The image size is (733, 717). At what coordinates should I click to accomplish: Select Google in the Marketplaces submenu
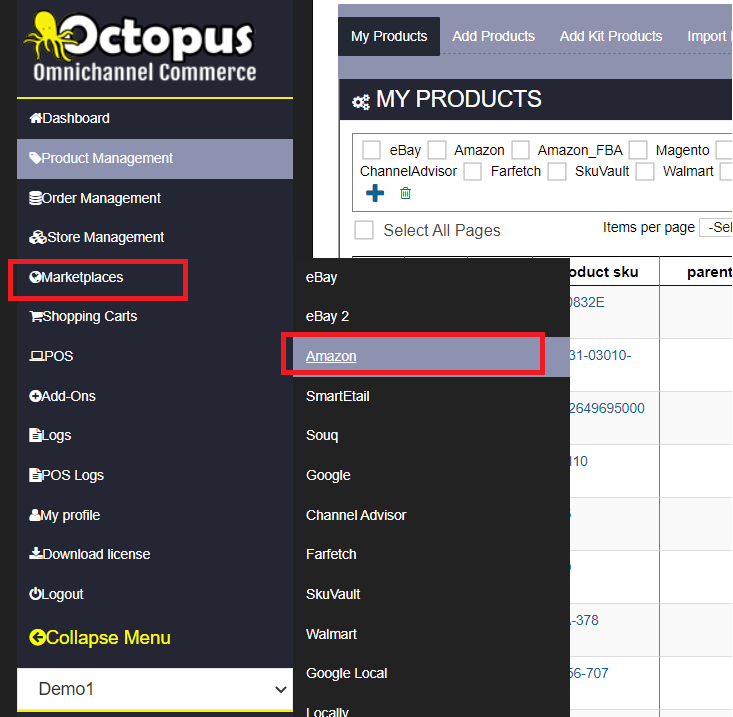point(328,475)
